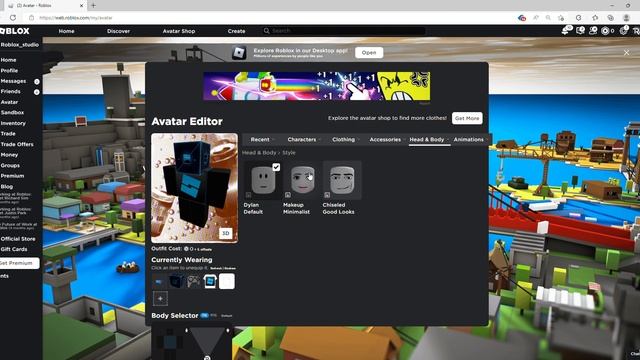The image size is (640, 360).
Task: Click the small icon below Chiseled Good Looks head
Action: (x=327, y=195)
